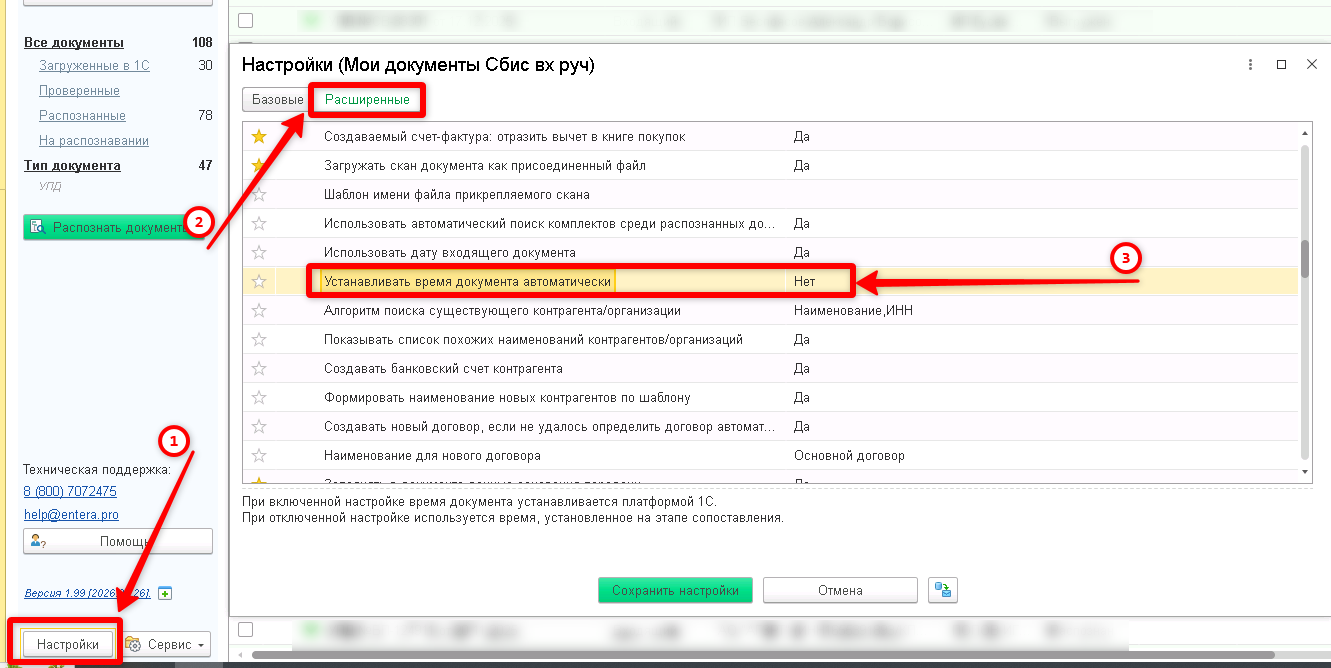Viewport: 1331px width, 668px height.
Task: Call support link 8 (800) 7072475
Action: click(70, 491)
